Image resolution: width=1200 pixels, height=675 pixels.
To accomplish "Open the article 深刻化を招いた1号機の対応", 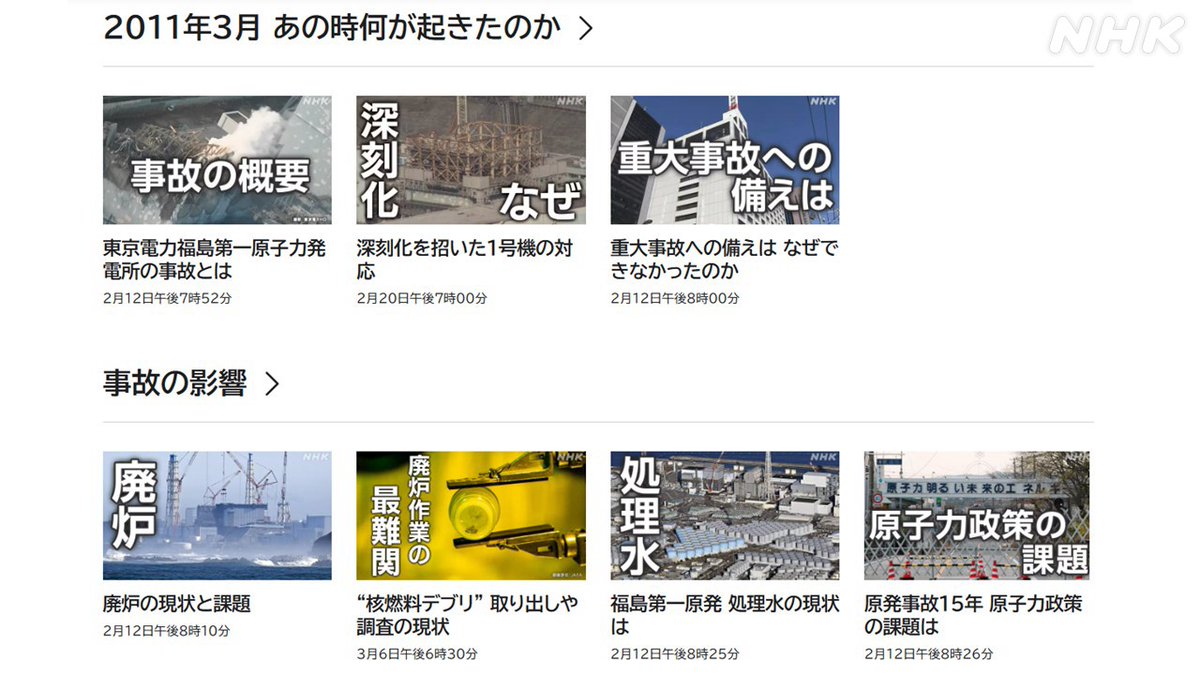I will [467, 258].
